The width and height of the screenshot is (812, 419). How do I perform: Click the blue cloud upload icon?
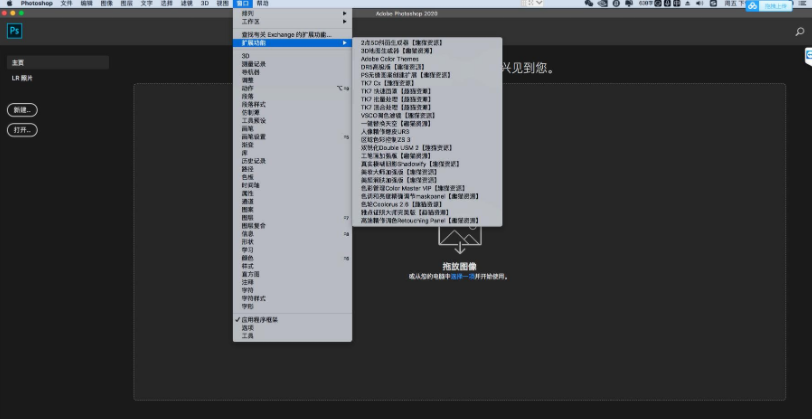752,6
